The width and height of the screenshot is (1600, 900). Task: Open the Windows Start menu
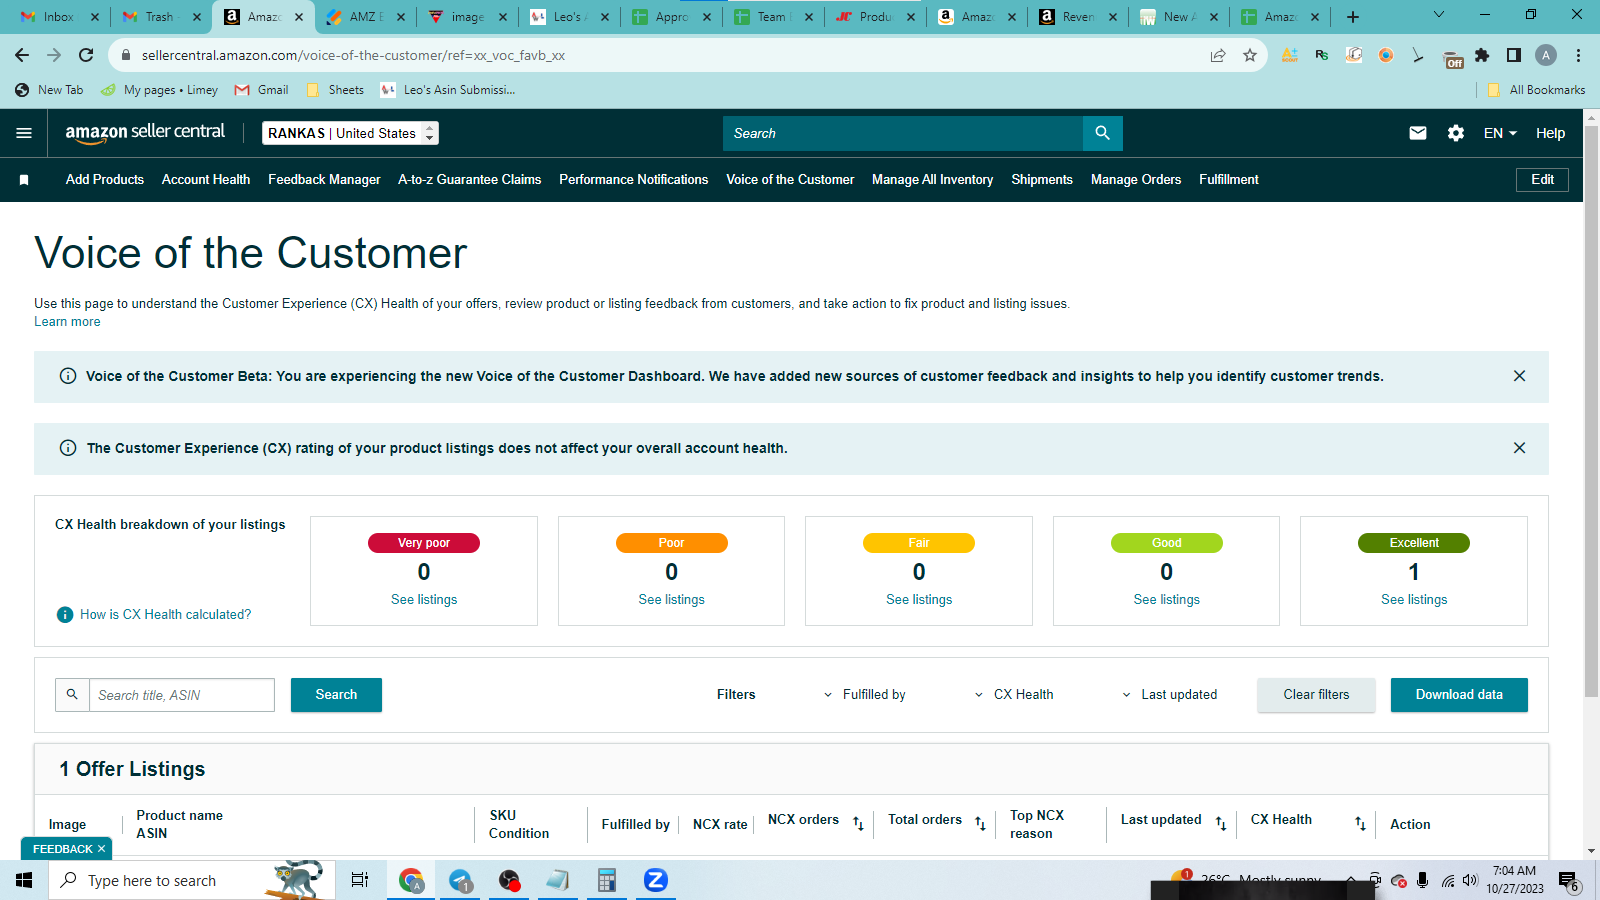24,880
